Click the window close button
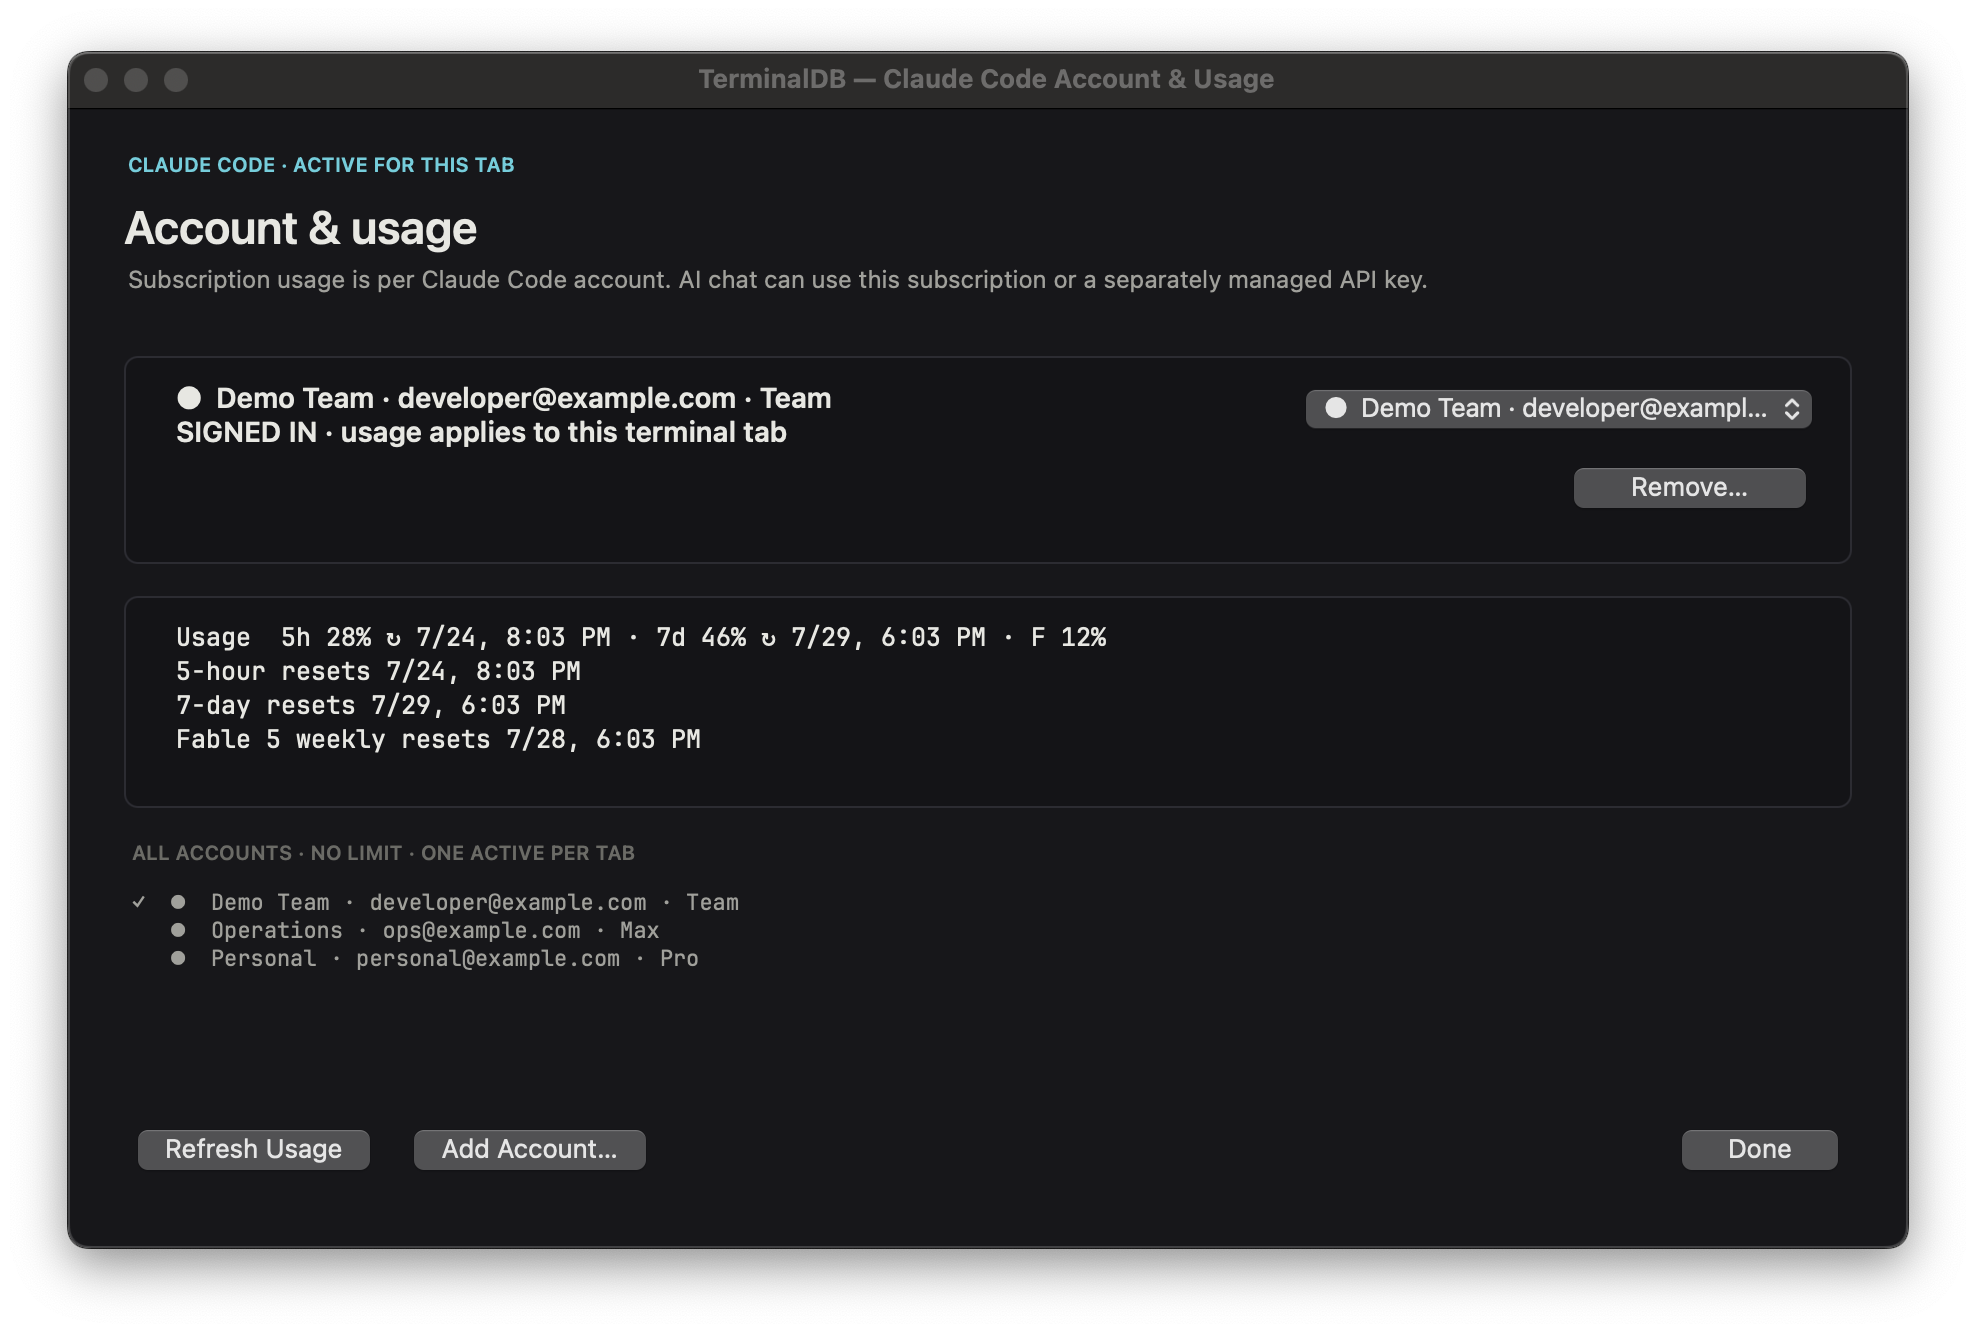Viewport: 1976px width, 1332px height. pos(96,80)
